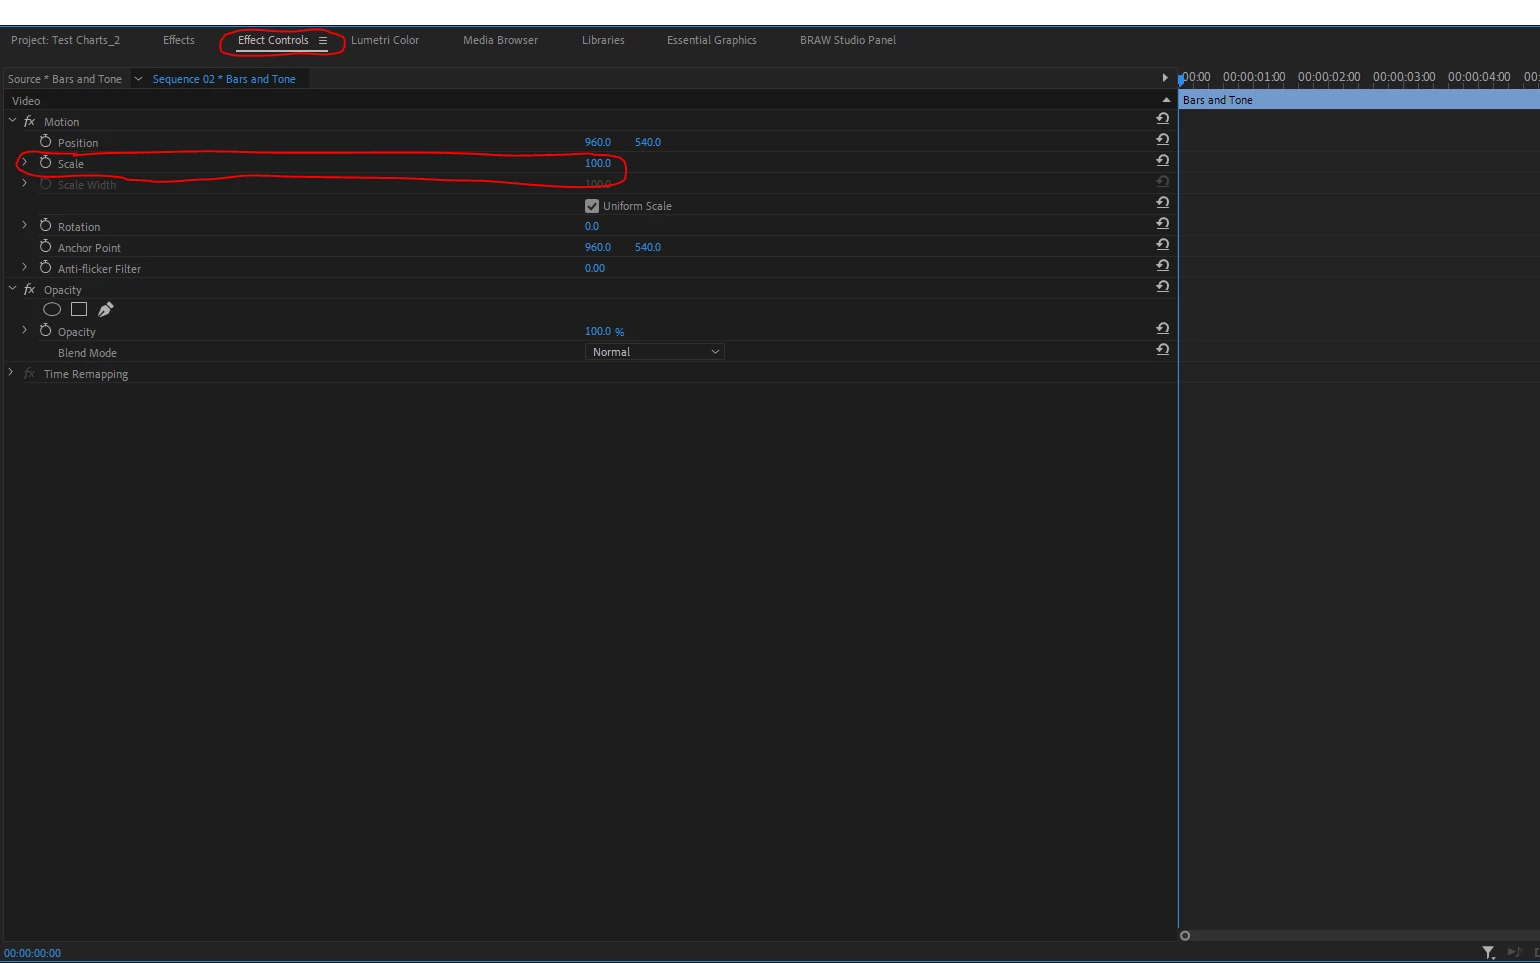
Task: Reset the Motion effect
Action: coord(1162,118)
